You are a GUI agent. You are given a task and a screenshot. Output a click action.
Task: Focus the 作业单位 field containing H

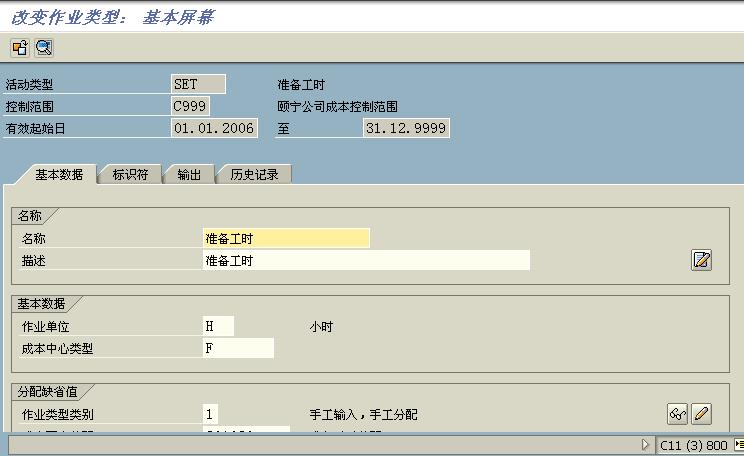click(218, 326)
